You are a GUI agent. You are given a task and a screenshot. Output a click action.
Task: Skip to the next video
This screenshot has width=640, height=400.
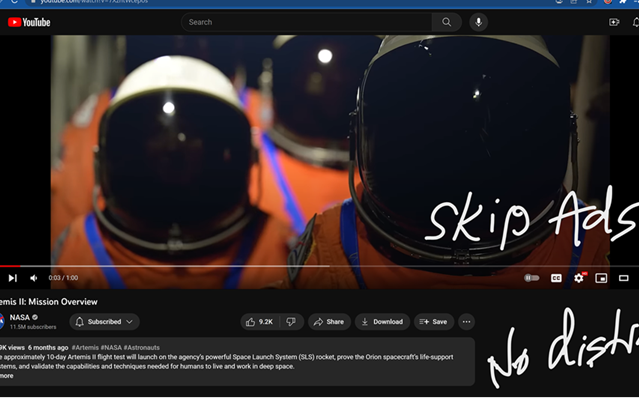[x=13, y=278]
